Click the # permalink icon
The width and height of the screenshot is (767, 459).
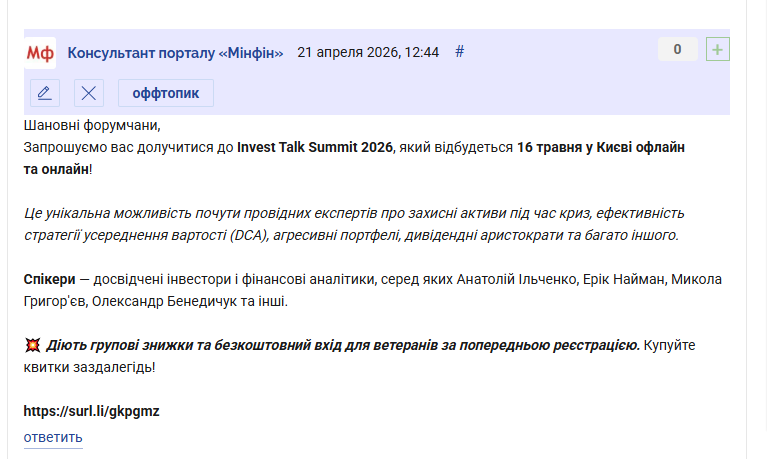[460, 52]
